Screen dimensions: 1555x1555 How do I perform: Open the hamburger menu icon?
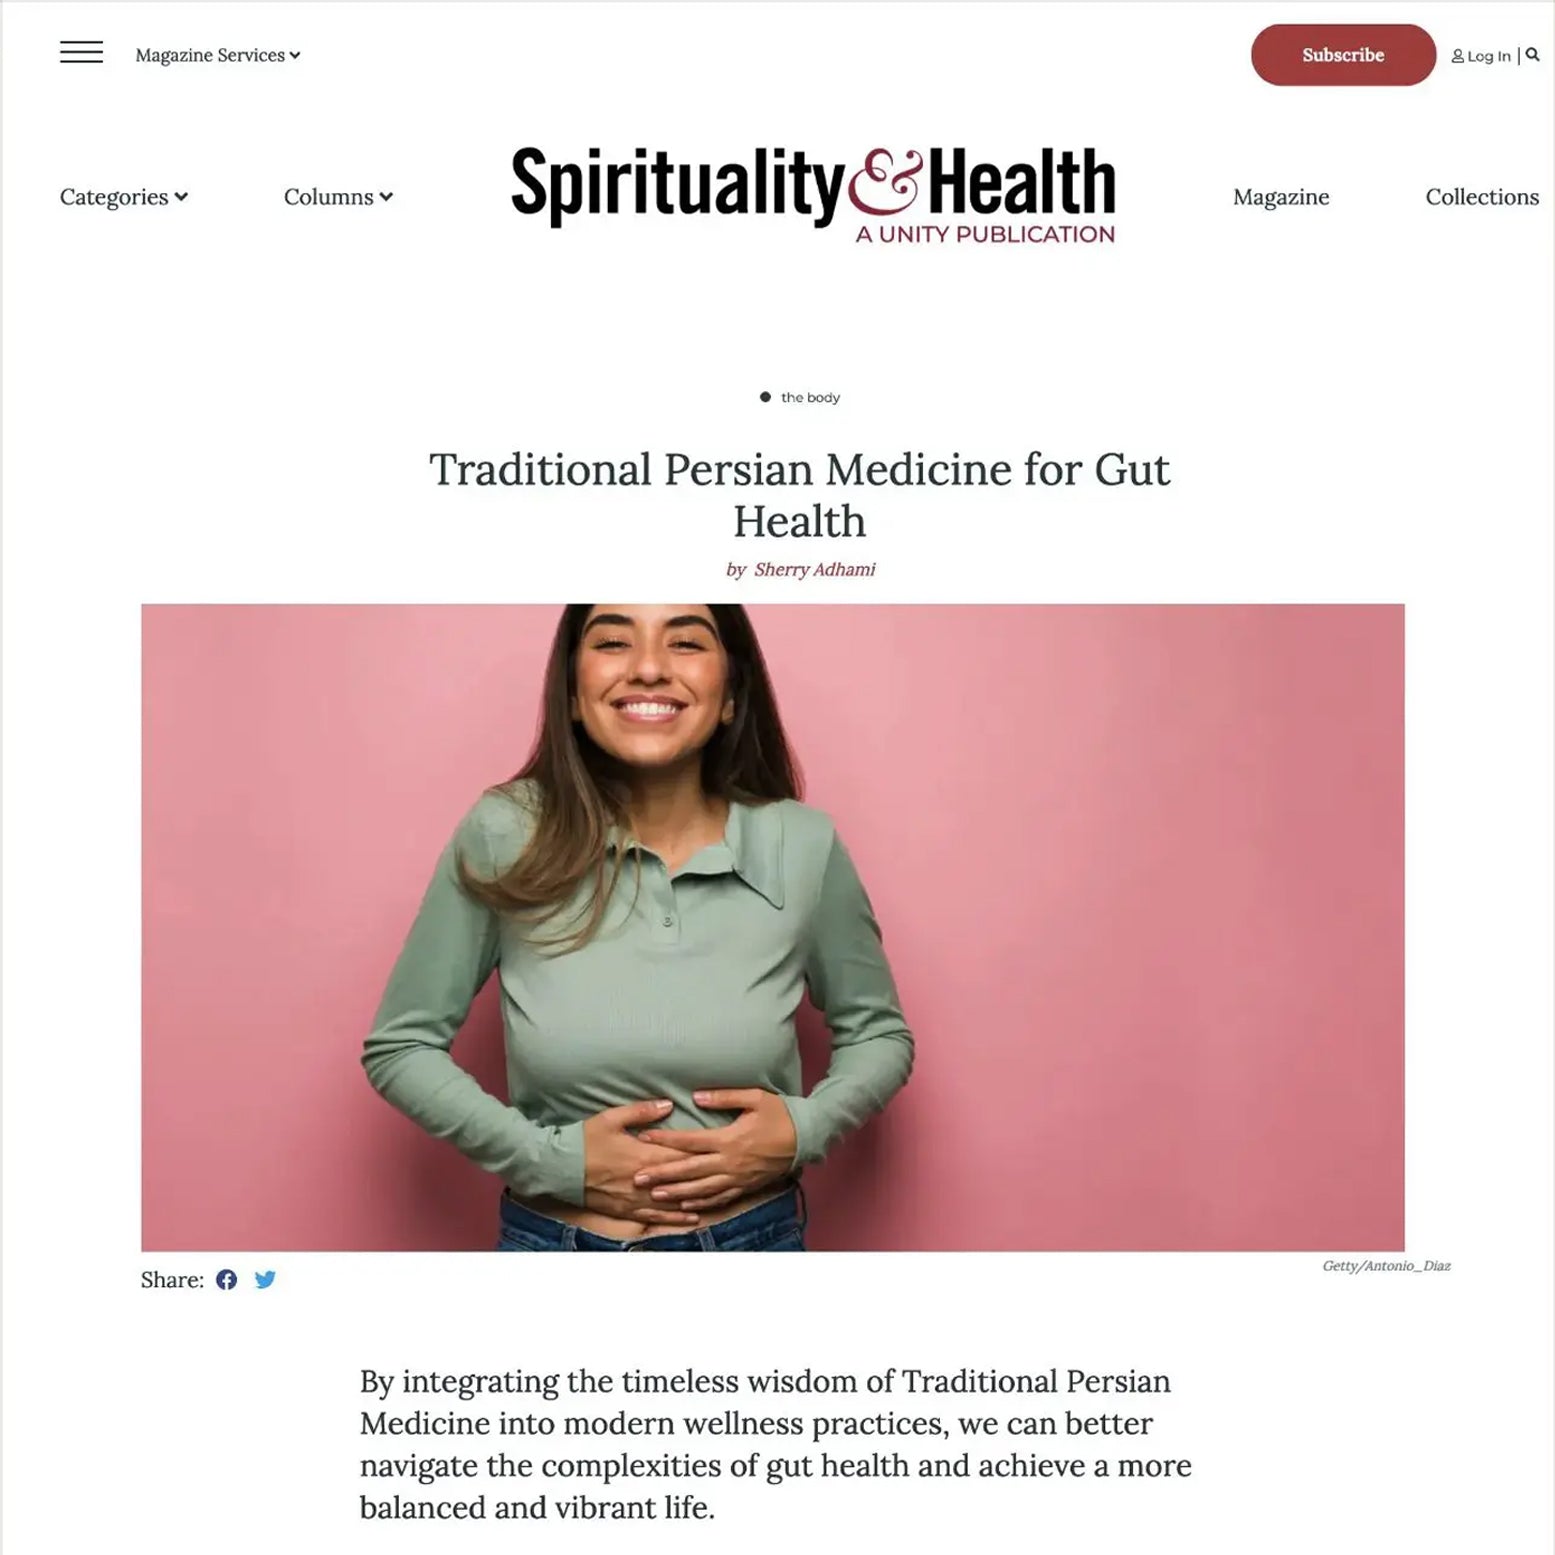click(x=81, y=52)
